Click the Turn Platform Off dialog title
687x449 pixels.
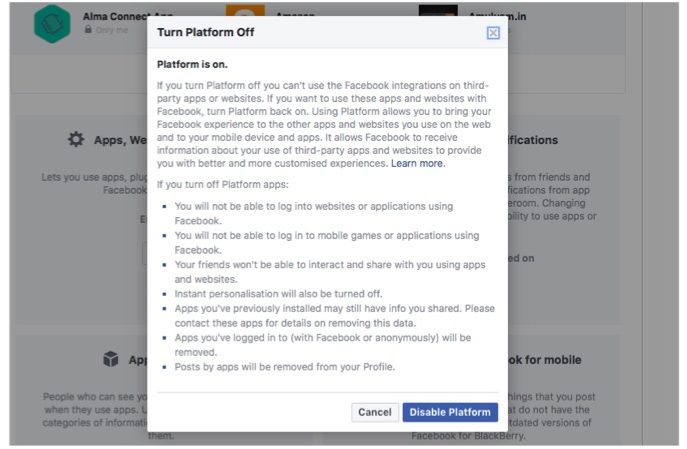(204, 33)
